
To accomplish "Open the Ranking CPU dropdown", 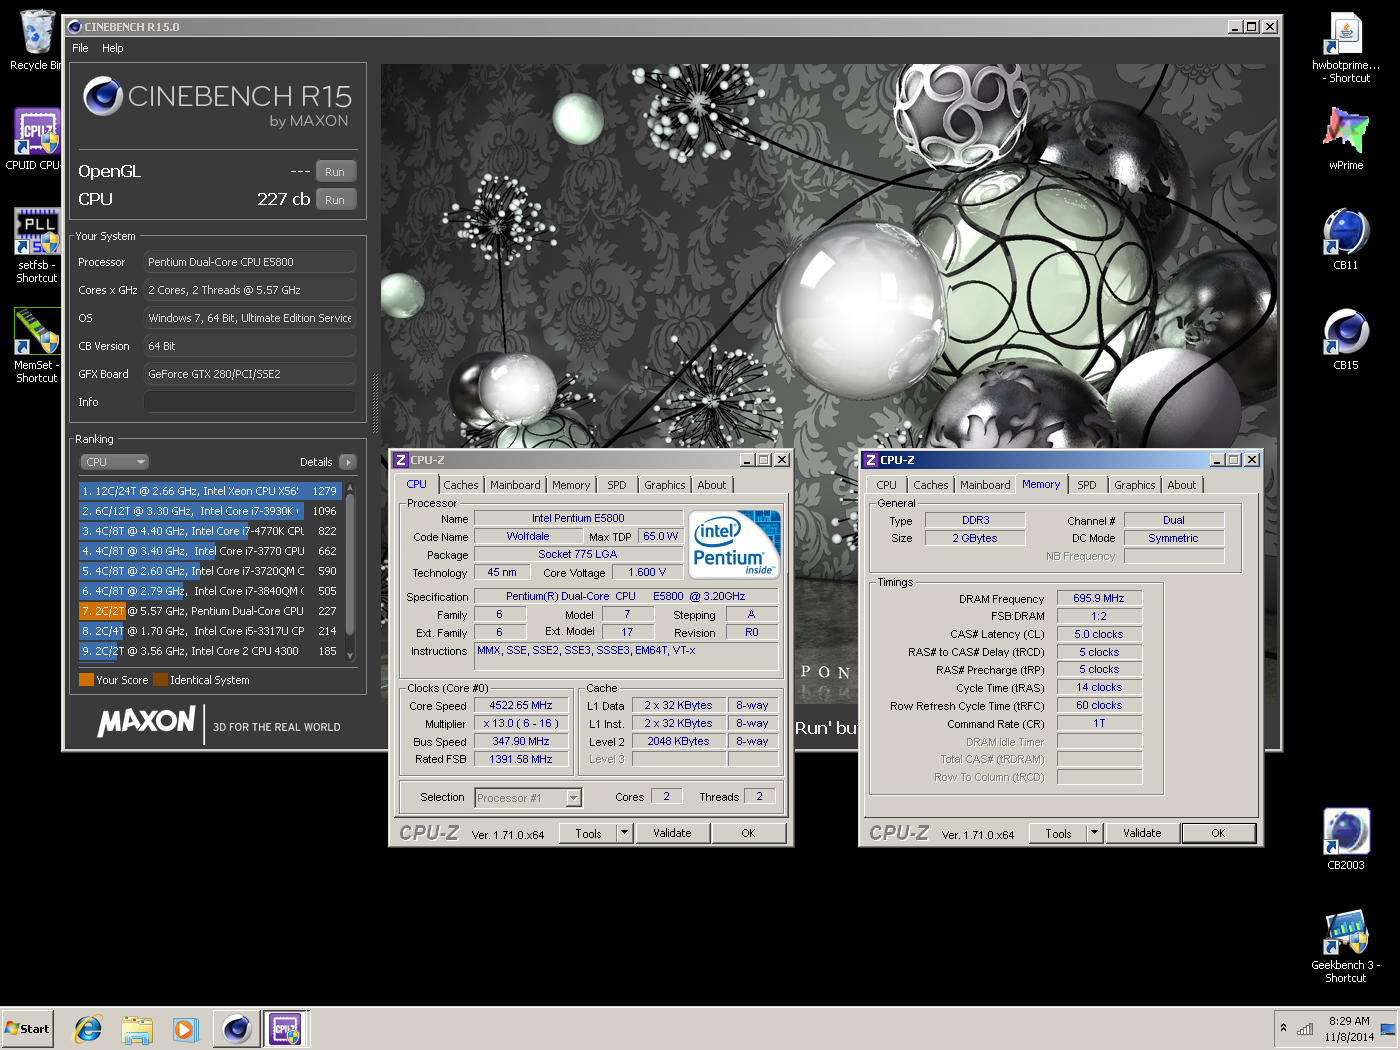I will coord(114,462).
